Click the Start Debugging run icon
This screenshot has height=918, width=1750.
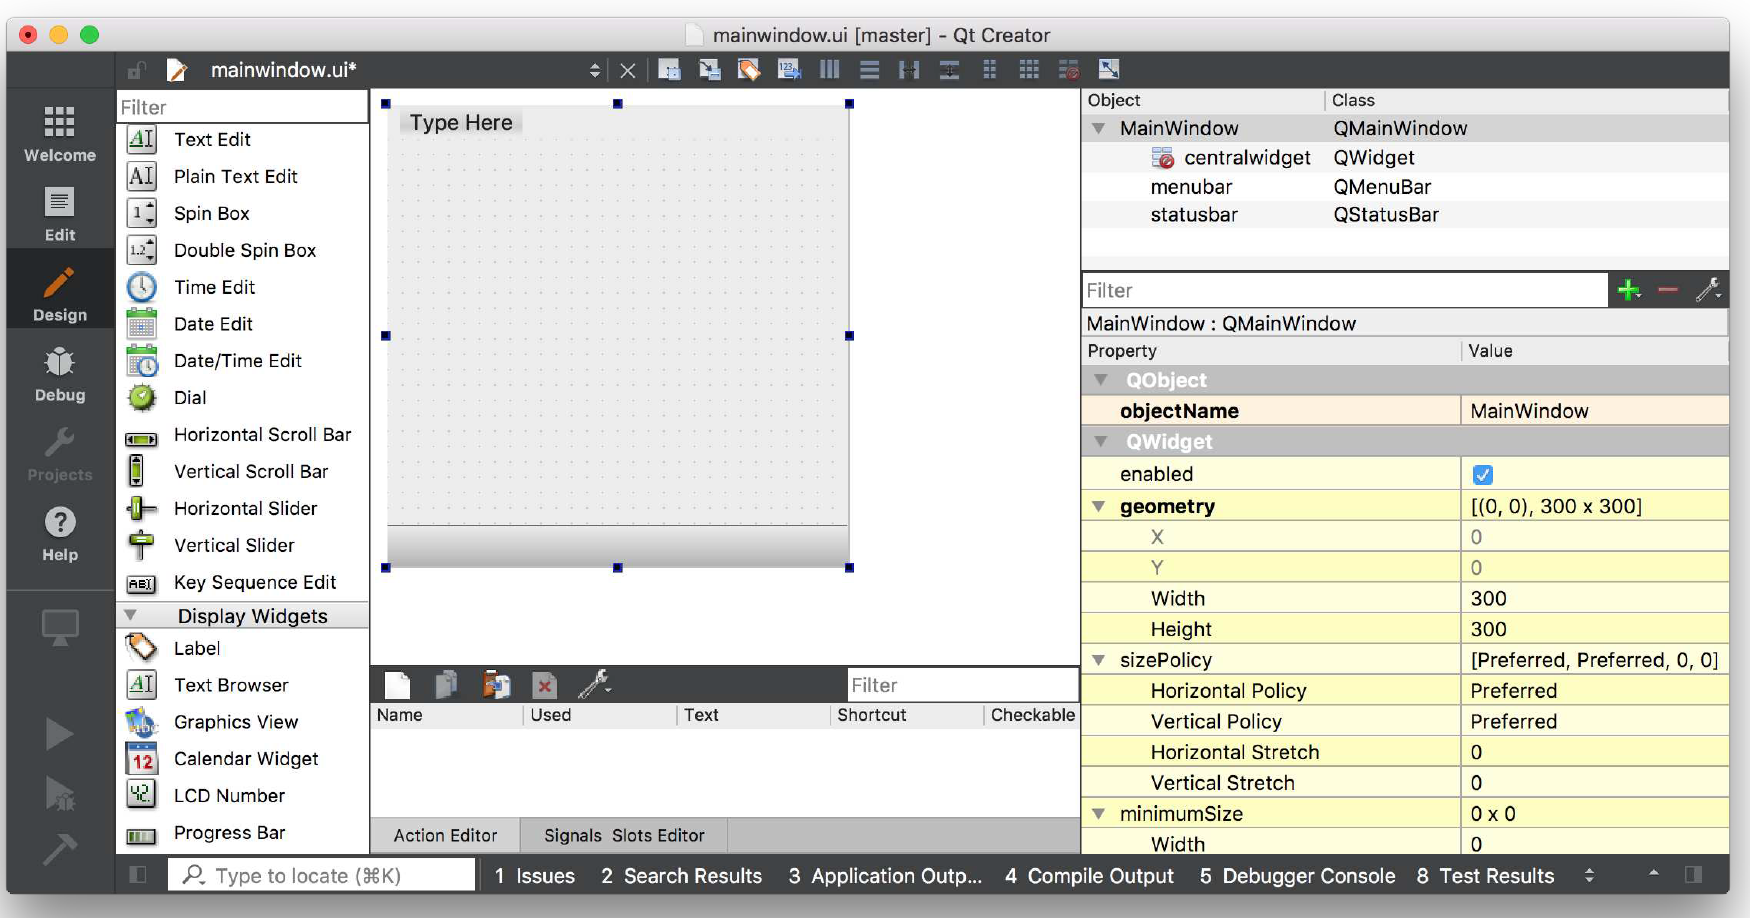pyautogui.click(x=59, y=794)
